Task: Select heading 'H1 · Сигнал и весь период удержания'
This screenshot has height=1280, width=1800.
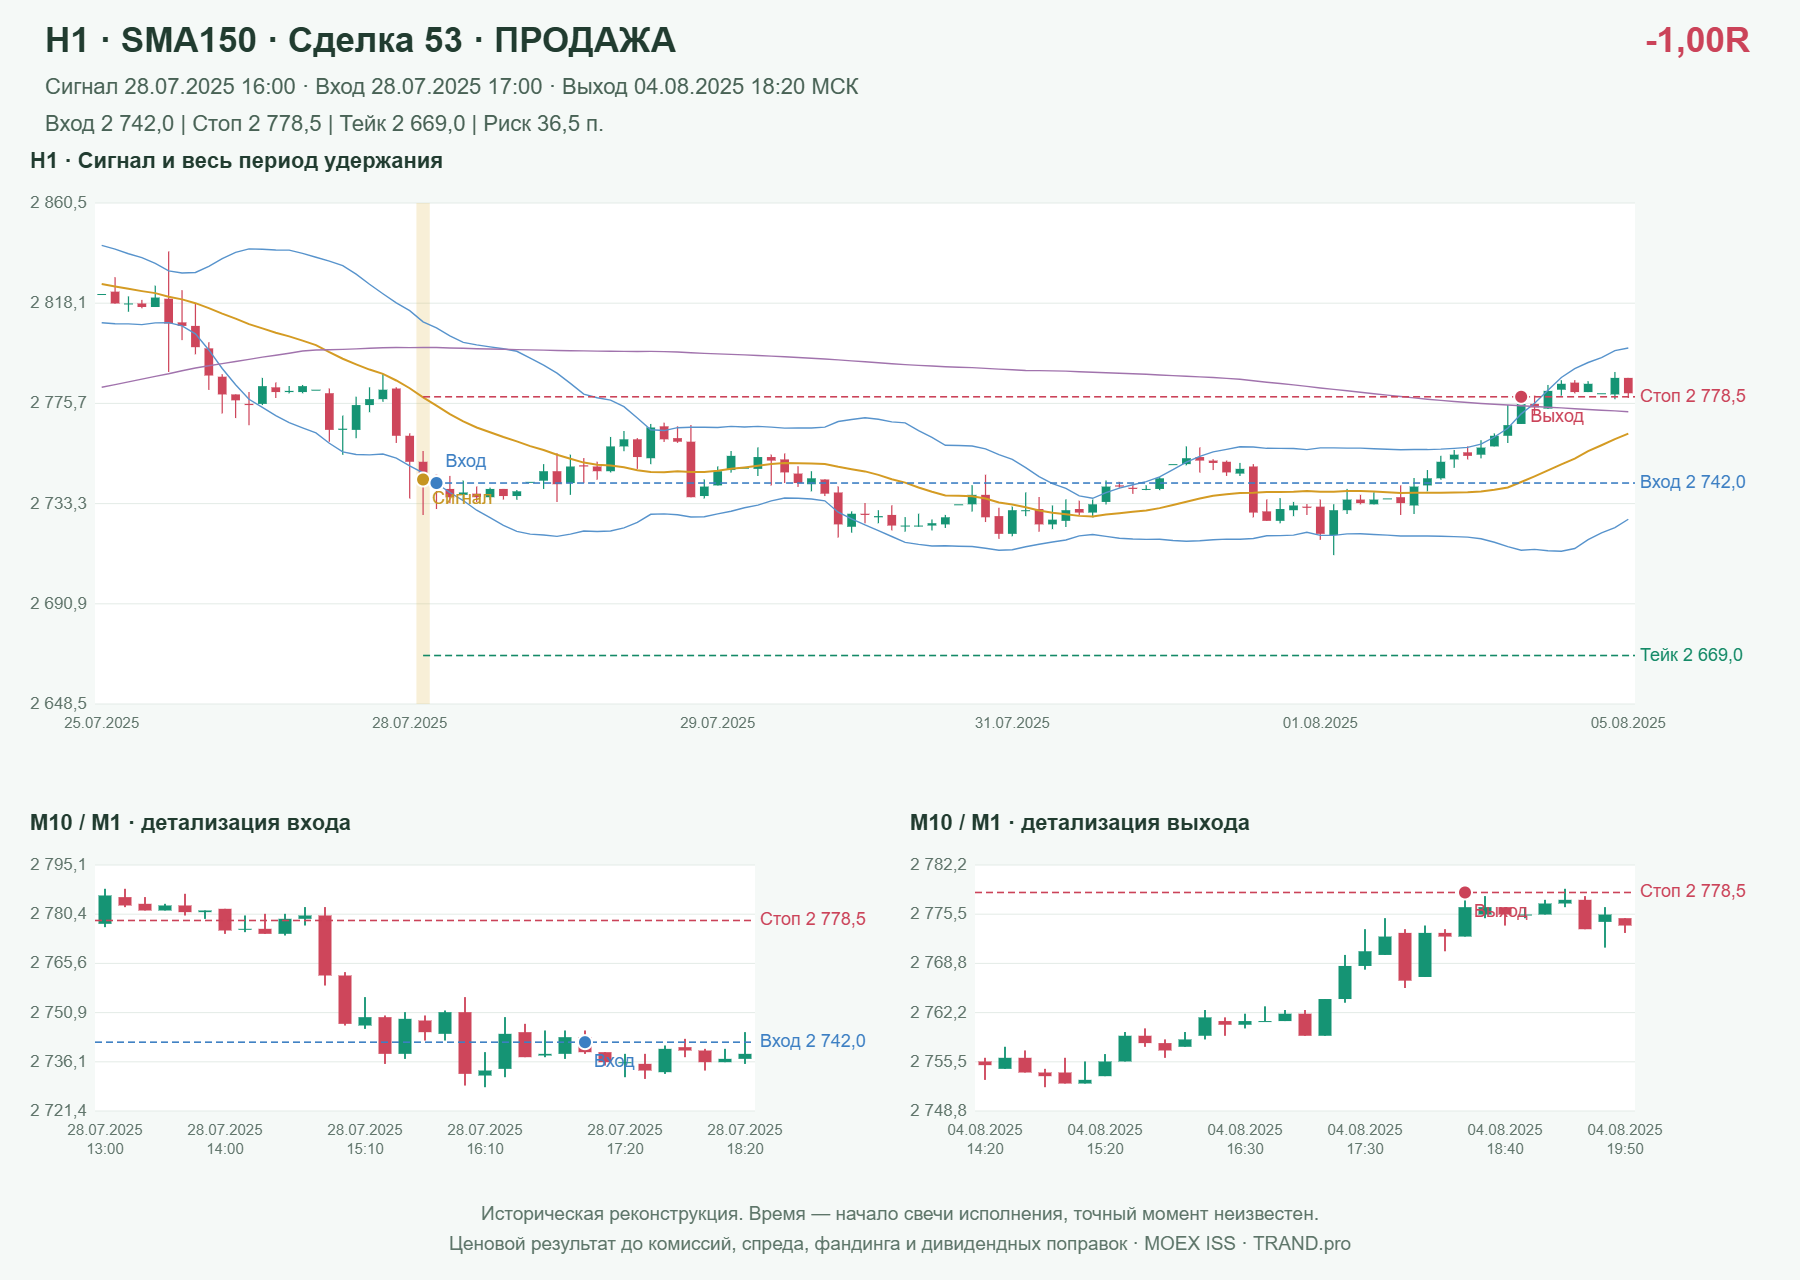Action: (236, 161)
